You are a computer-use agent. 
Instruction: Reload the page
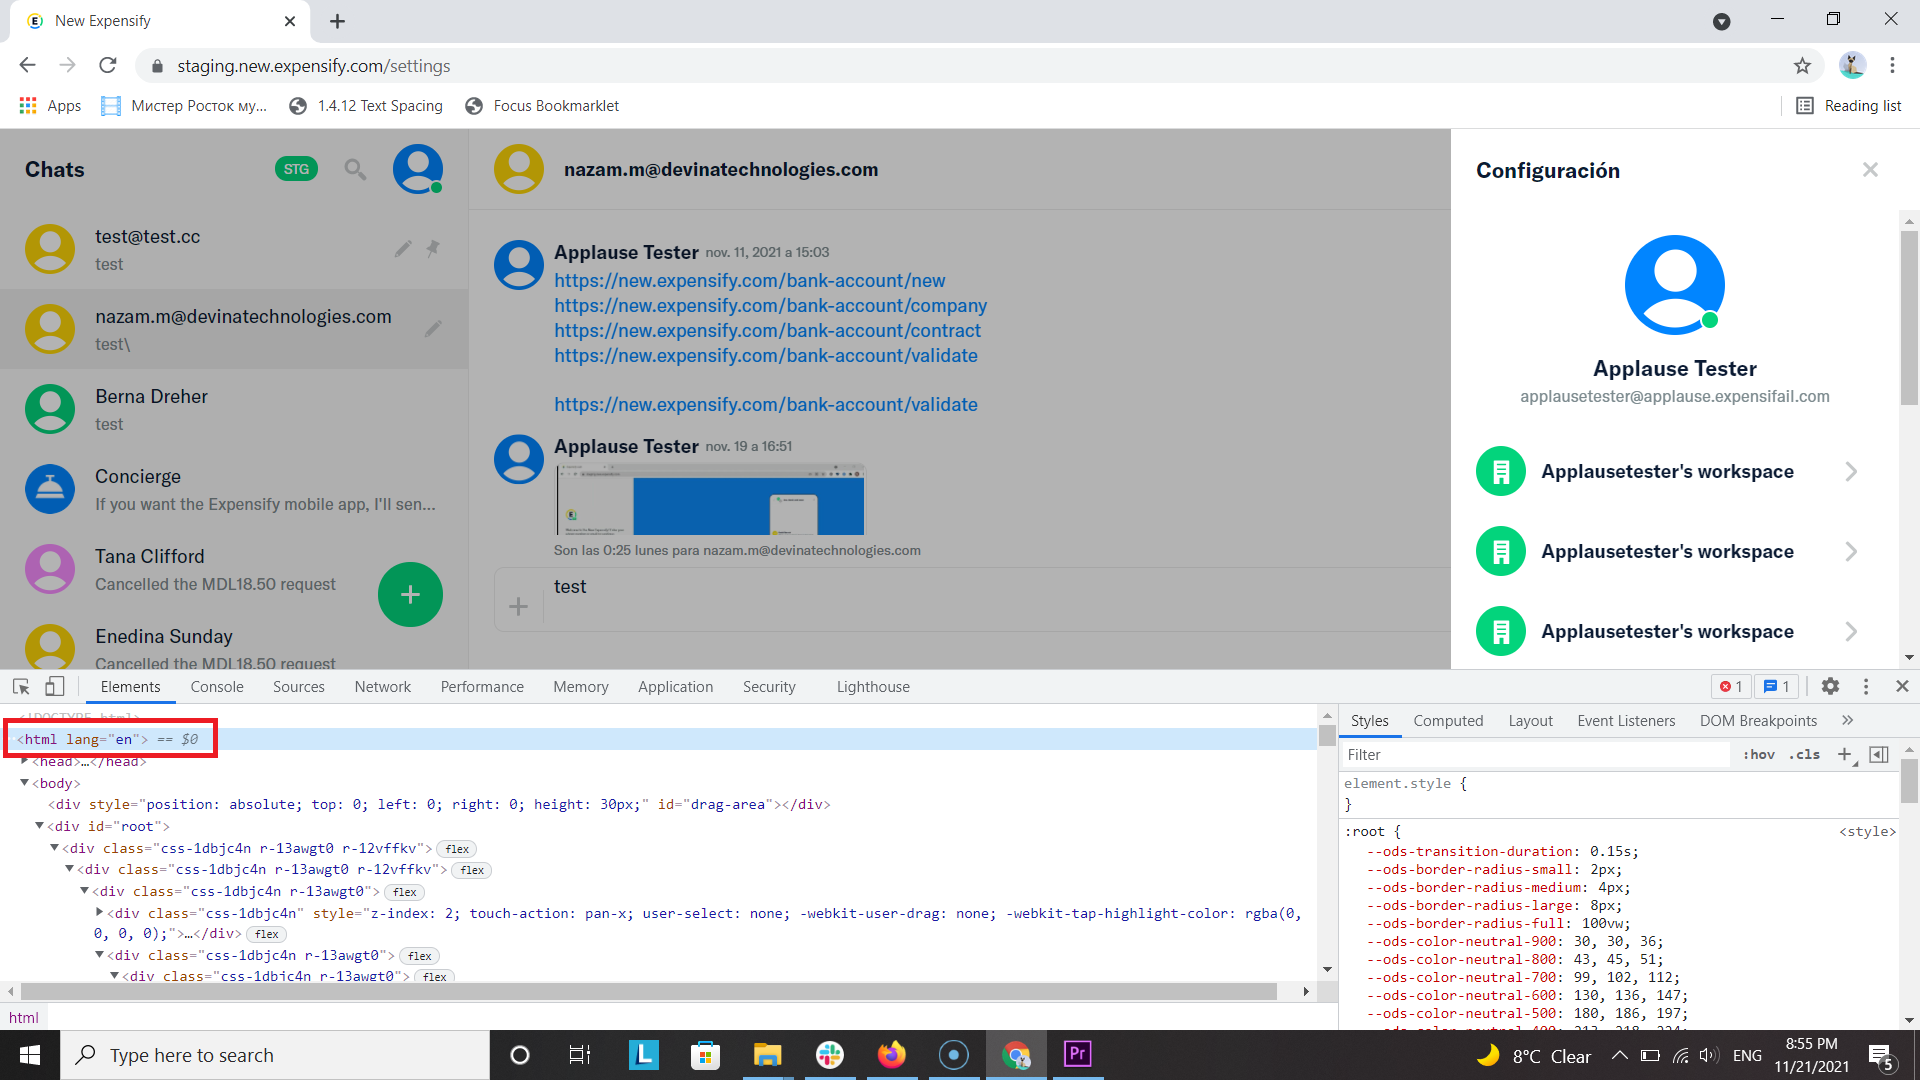[108, 66]
